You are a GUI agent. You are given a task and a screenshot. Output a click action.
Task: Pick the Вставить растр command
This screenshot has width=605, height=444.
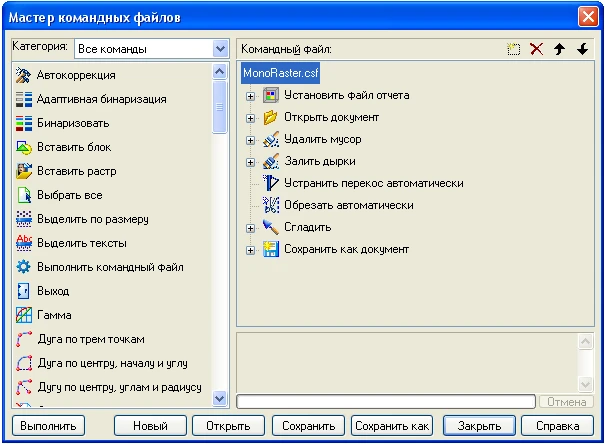click(x=76, y=171)
